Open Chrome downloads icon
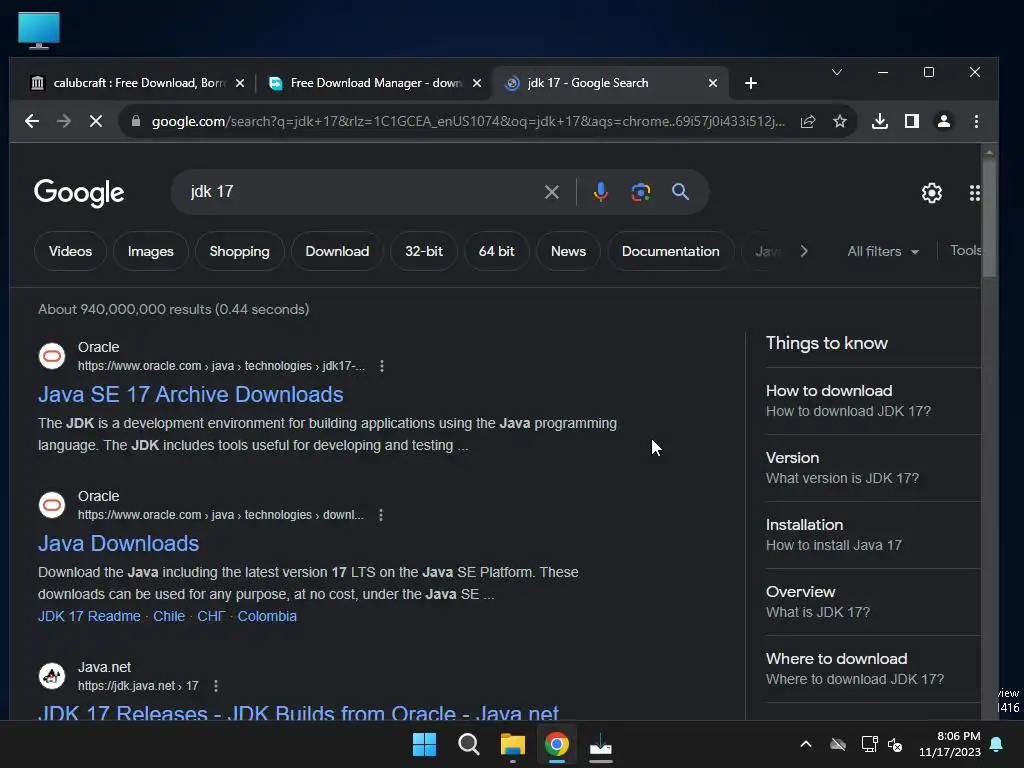 (x=880, y=121)
